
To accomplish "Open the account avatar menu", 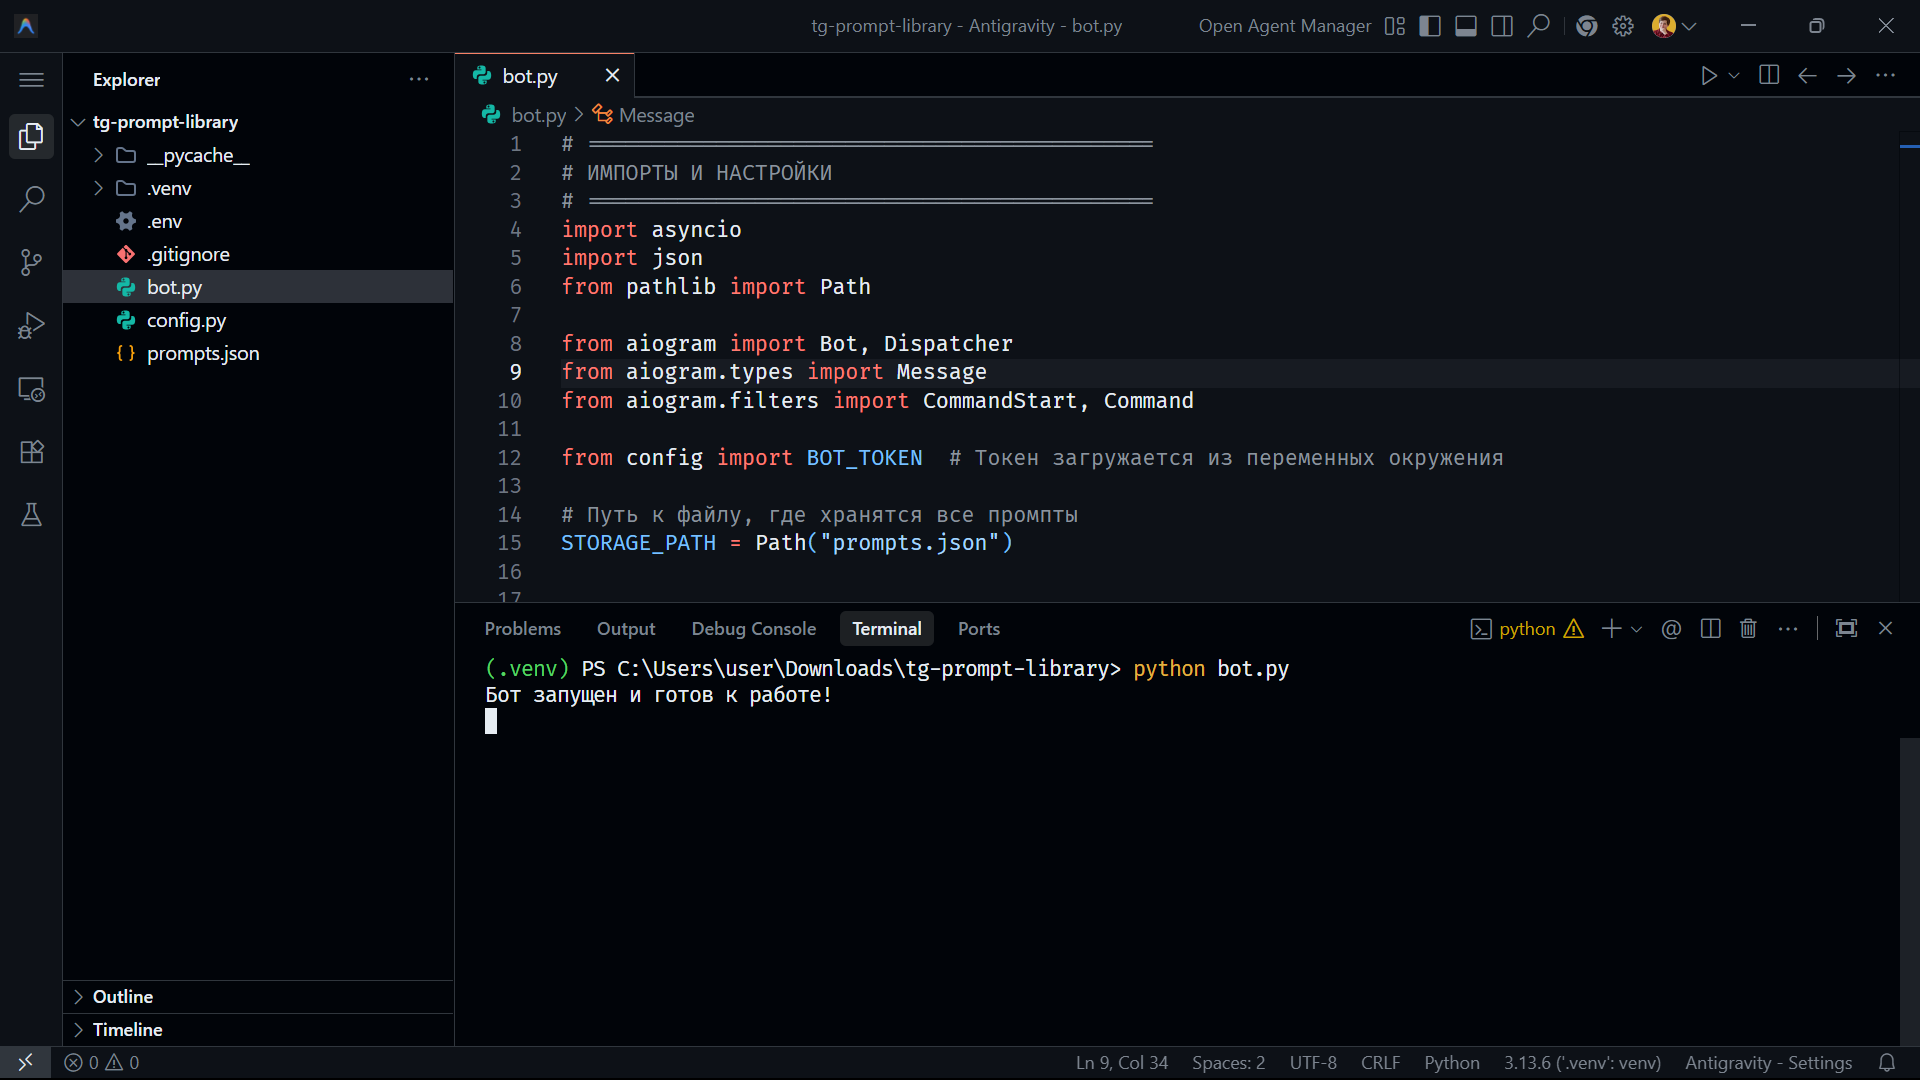I will coord(1664,26).
